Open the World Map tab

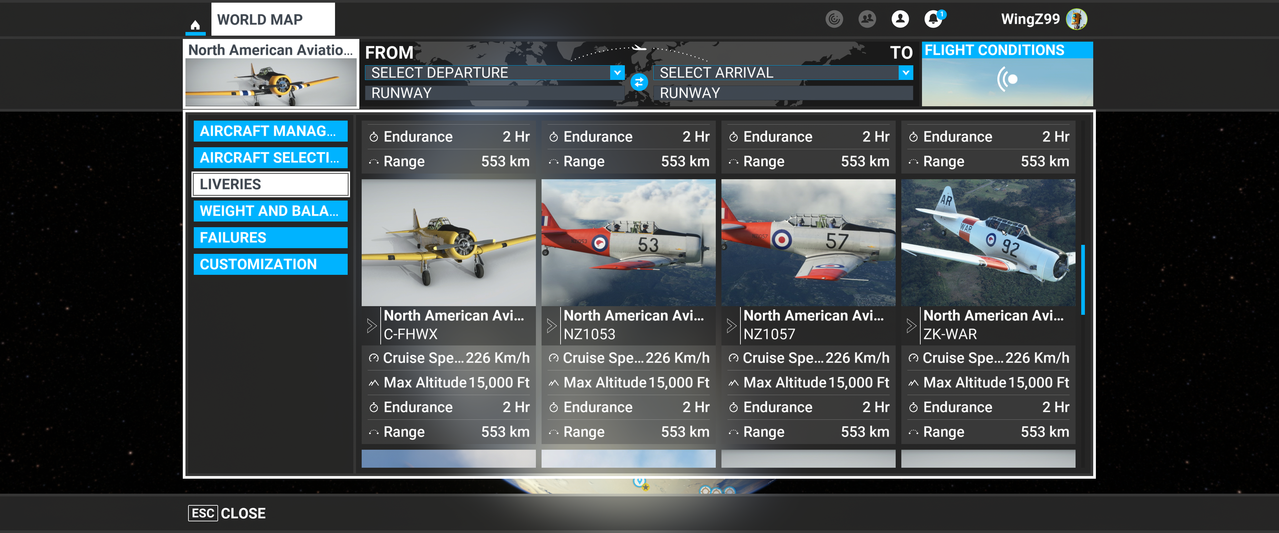(273, 19)
